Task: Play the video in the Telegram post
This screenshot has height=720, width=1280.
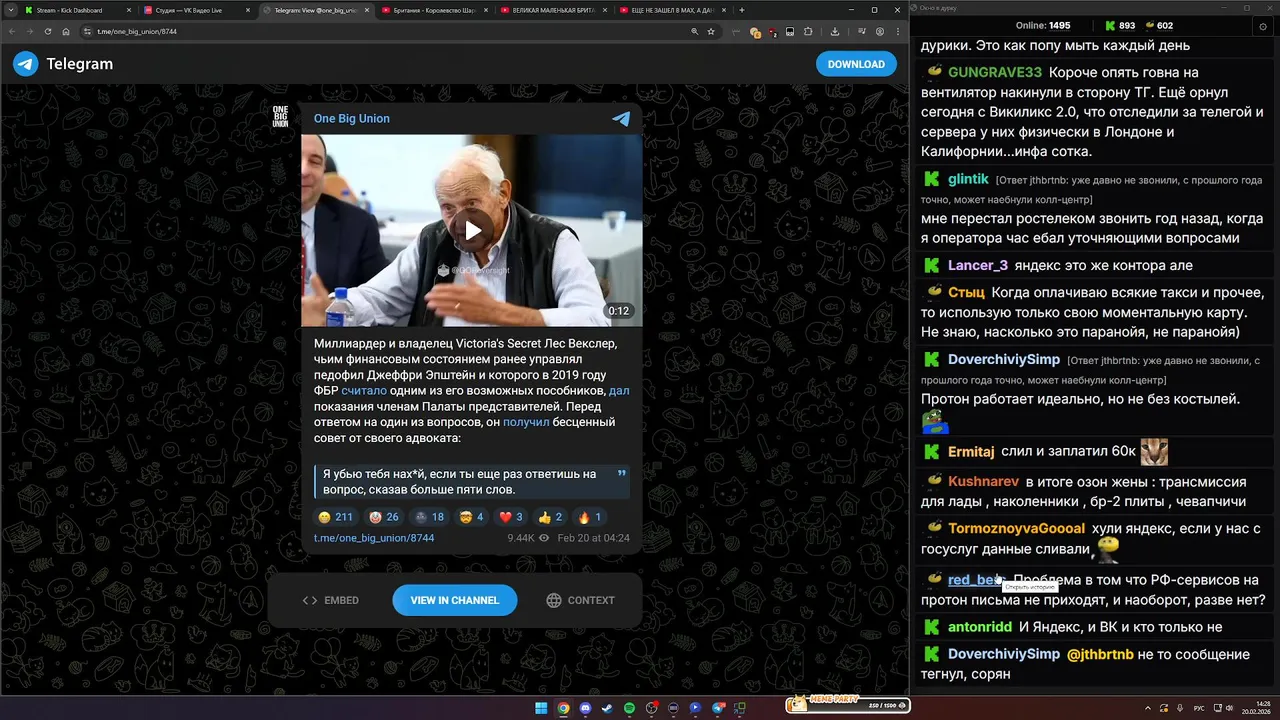Action: 472,231
